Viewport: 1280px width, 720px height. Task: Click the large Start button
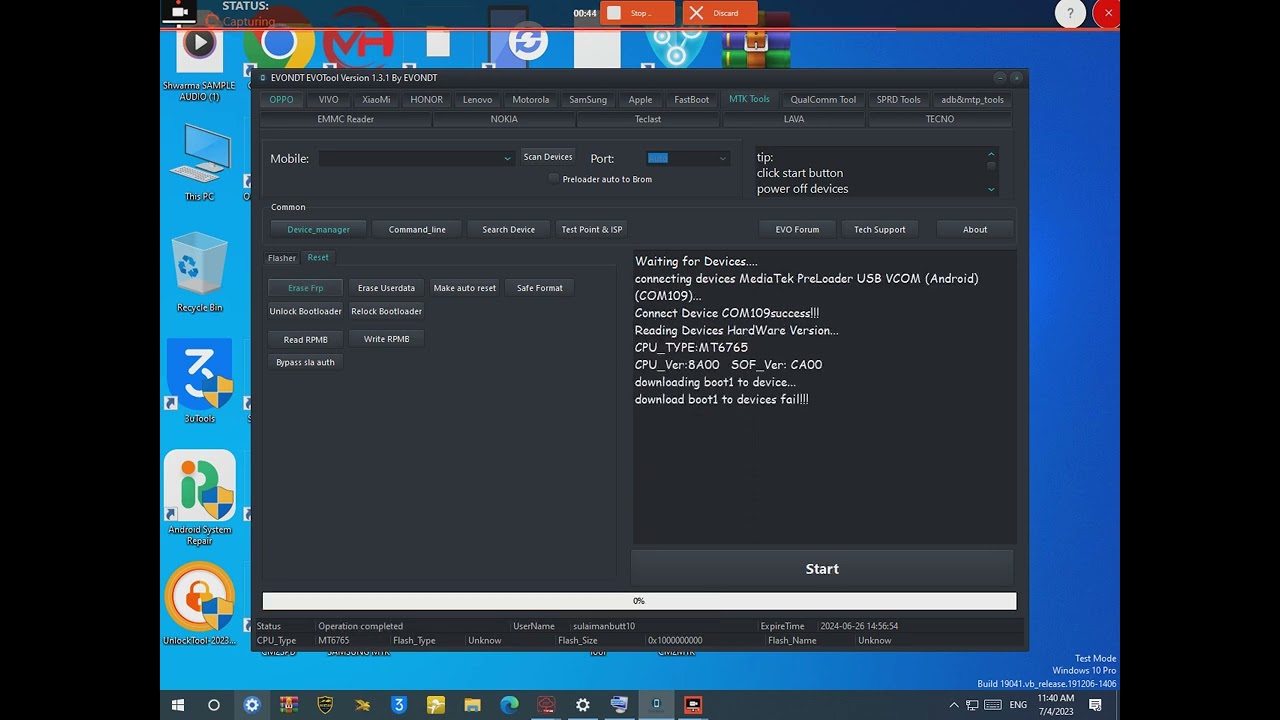coord(822,568)
